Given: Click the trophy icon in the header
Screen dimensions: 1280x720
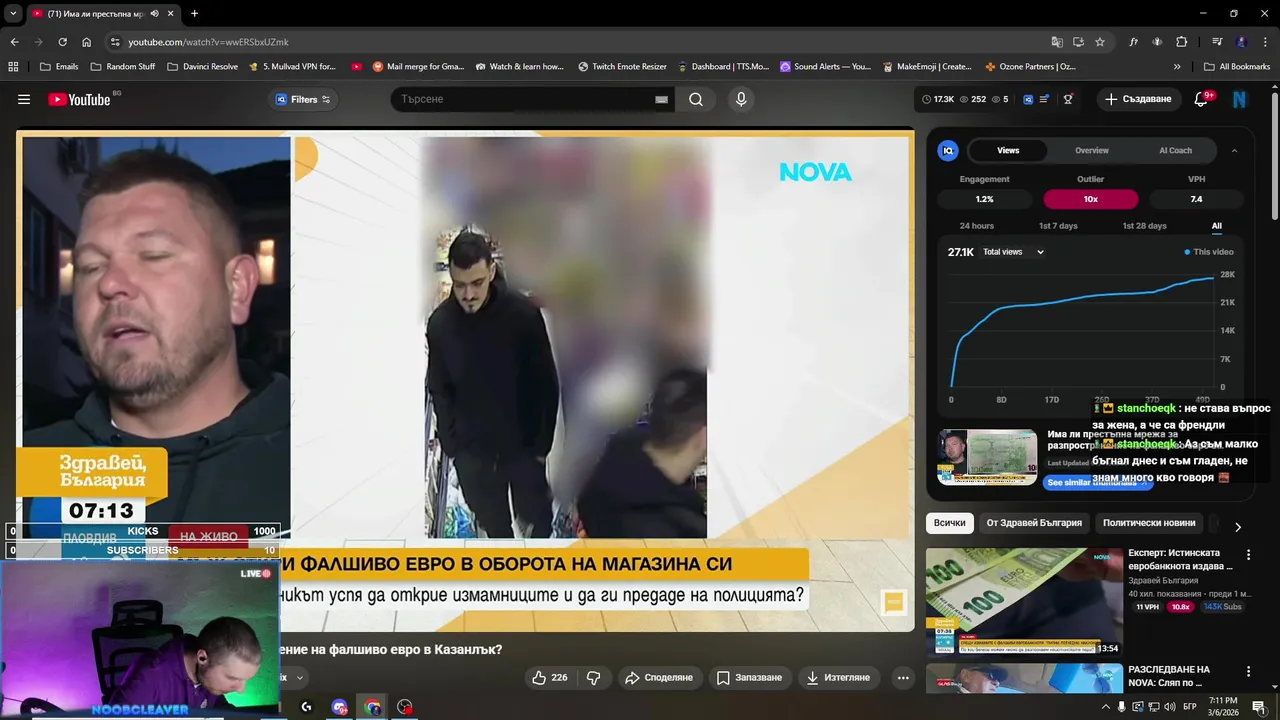Looking at the screenshot, I should click(1068, 99).
